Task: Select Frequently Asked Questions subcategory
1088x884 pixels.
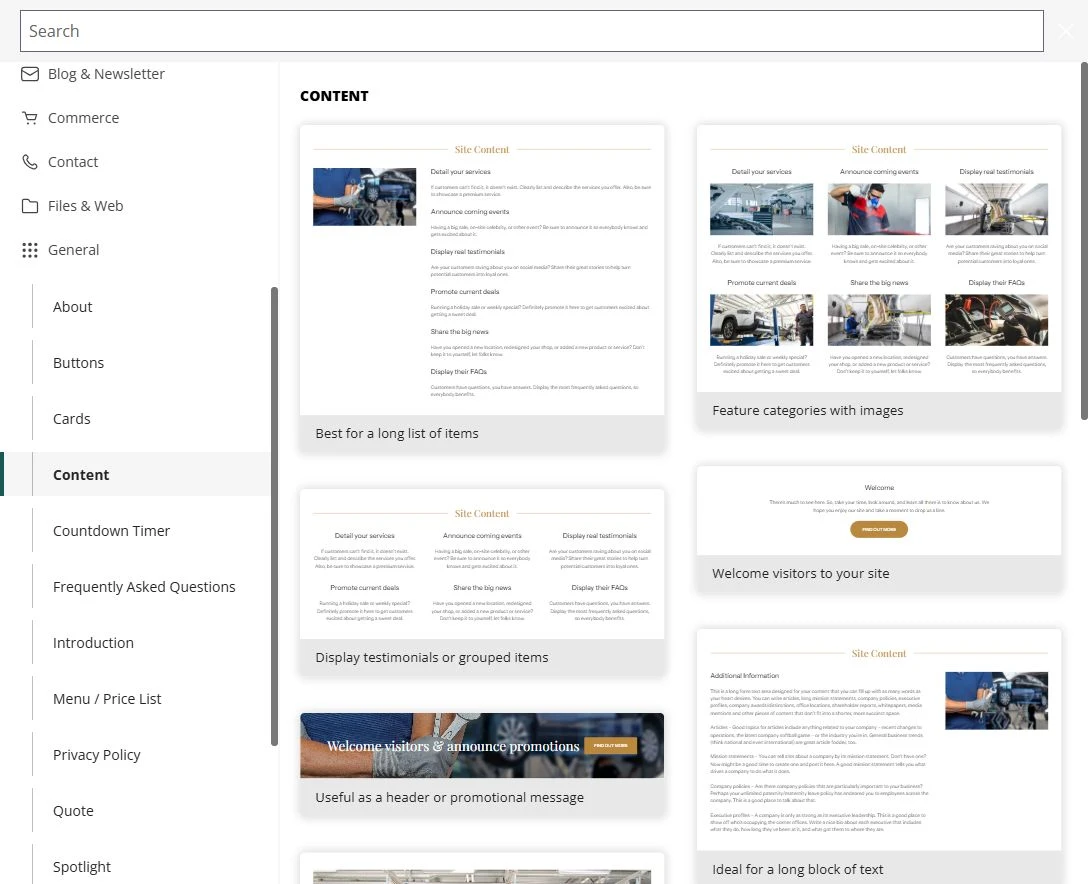Action: [x=144, y=587]
